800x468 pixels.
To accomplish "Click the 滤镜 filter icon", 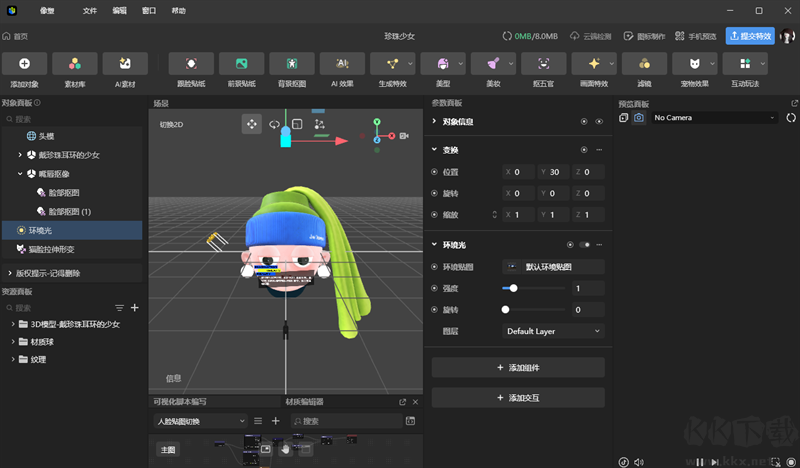I will click(x=644, y=64).
